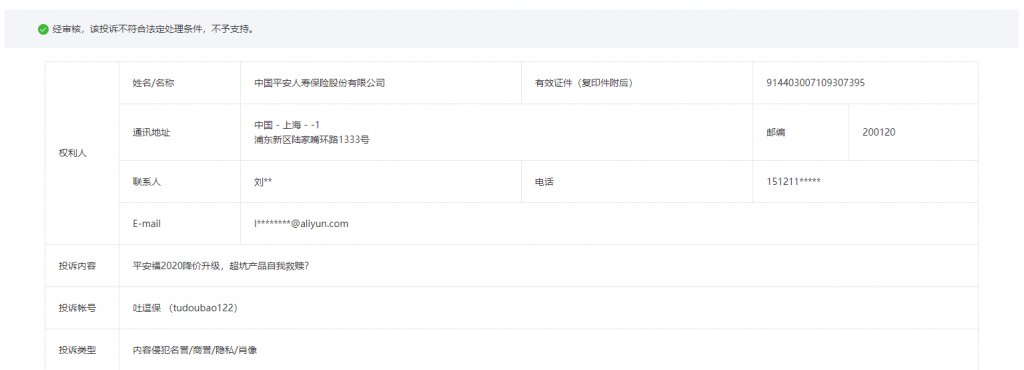
Task: Select the masked phone number 151211*****
Action: click(x=793, y=182)
